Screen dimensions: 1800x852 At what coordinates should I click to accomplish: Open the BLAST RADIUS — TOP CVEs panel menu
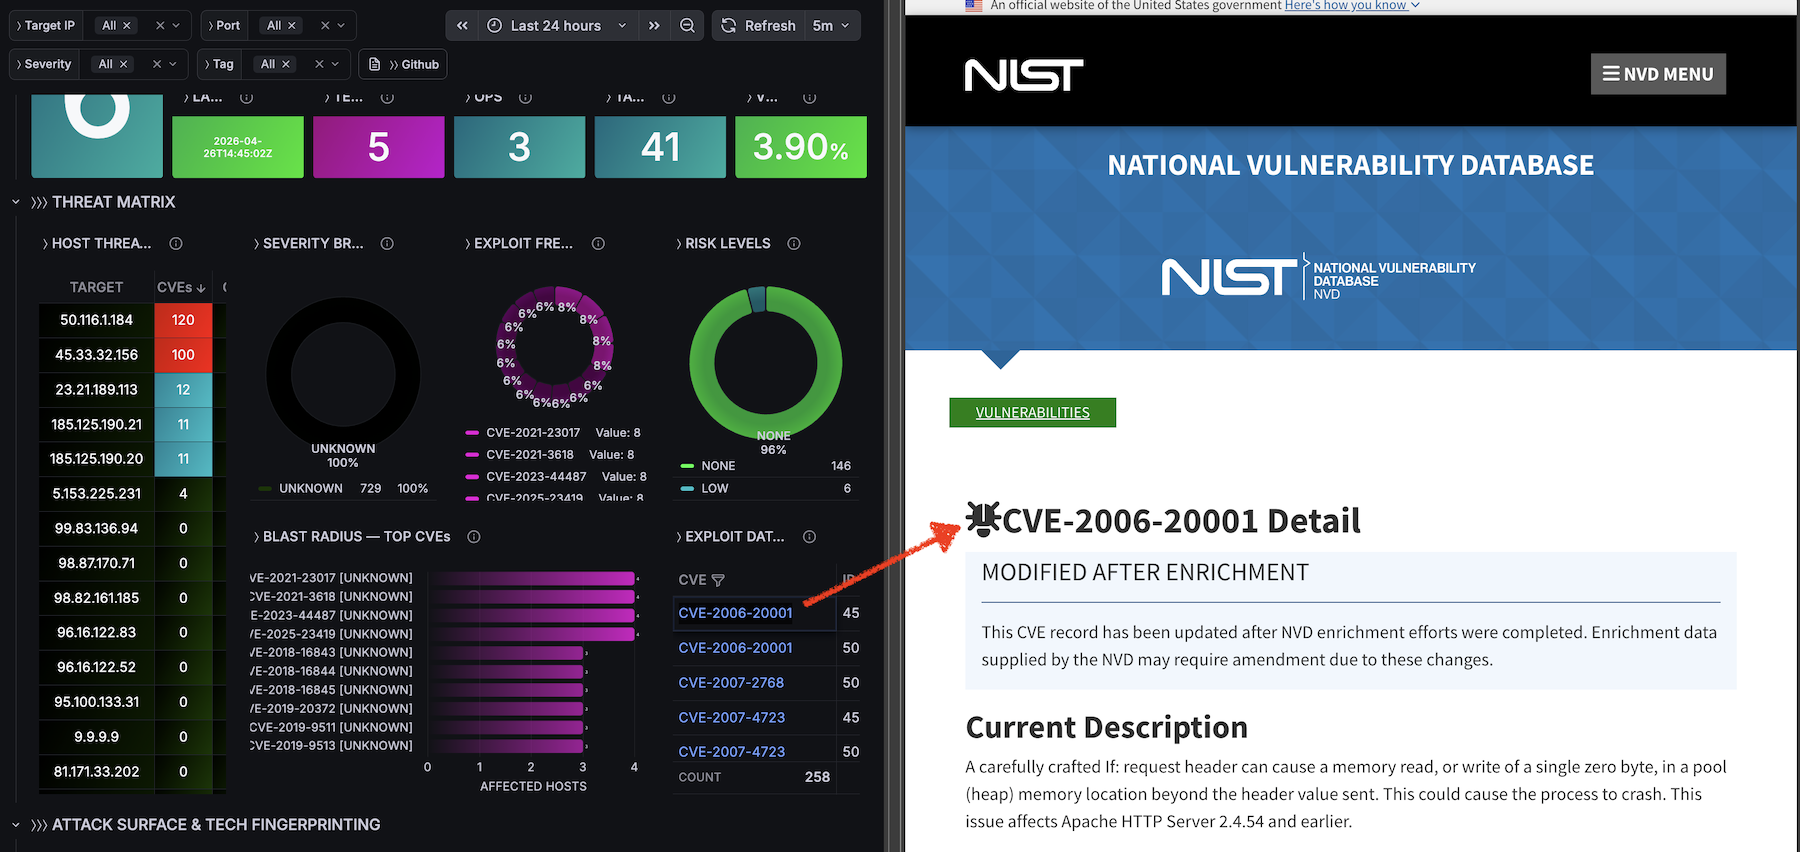352,537
